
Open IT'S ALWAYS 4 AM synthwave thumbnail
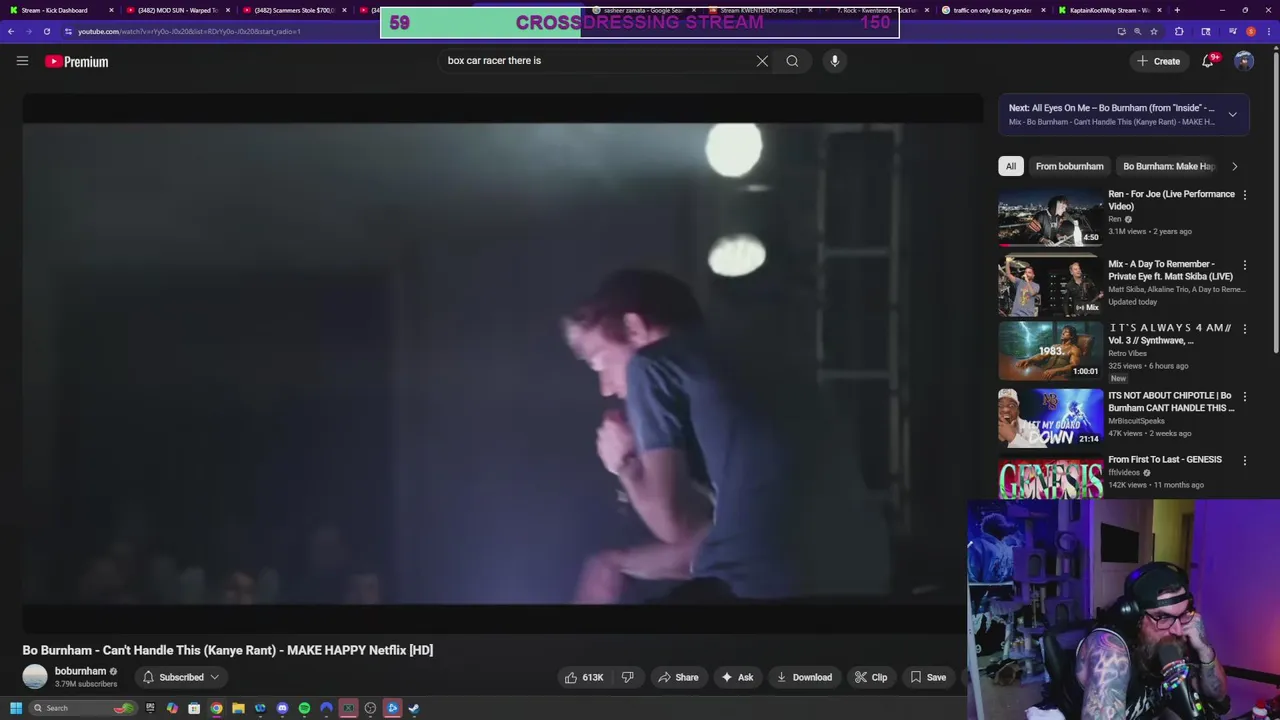coord(1050,350)
